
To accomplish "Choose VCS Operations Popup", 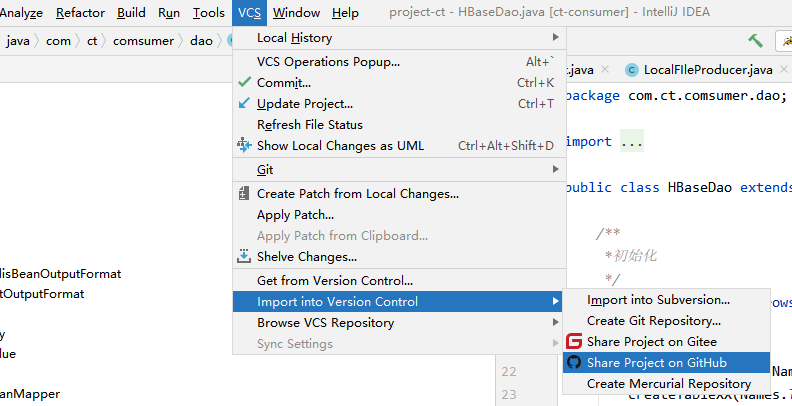I will [x=399, y=62].
